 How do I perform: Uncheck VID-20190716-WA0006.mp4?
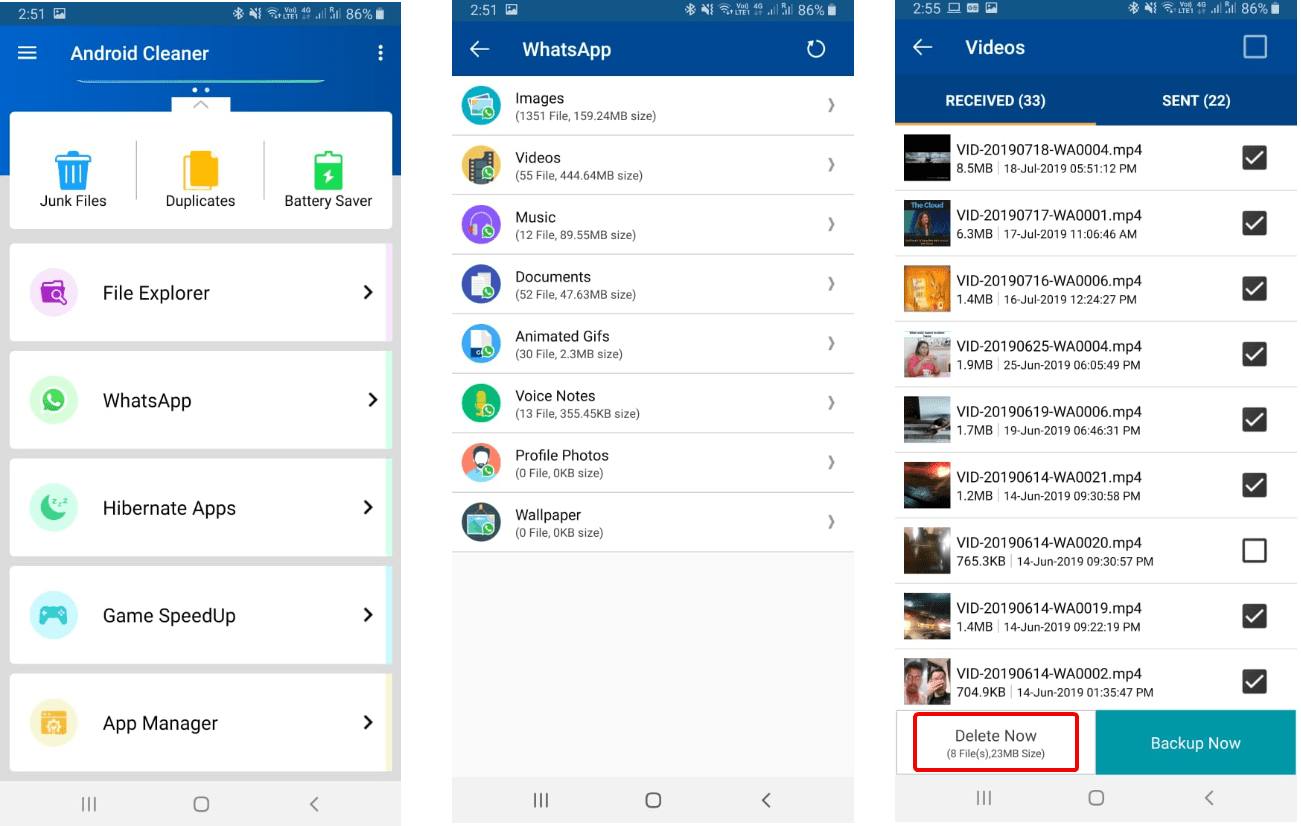pyautogui.click(x=1254, y=289)
